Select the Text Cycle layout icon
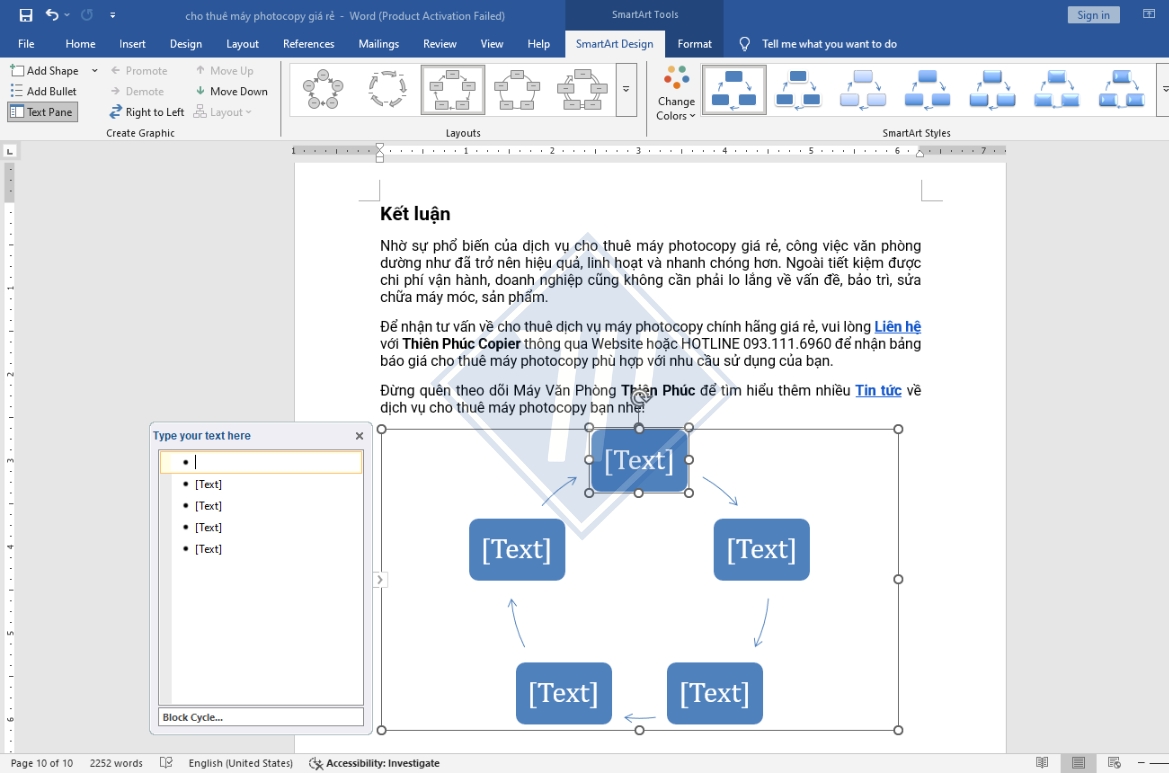Viewport: 1169px width, 773px height. coord(388,89)
